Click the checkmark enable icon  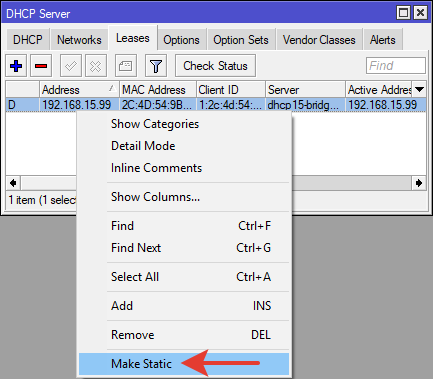point(71,66)
